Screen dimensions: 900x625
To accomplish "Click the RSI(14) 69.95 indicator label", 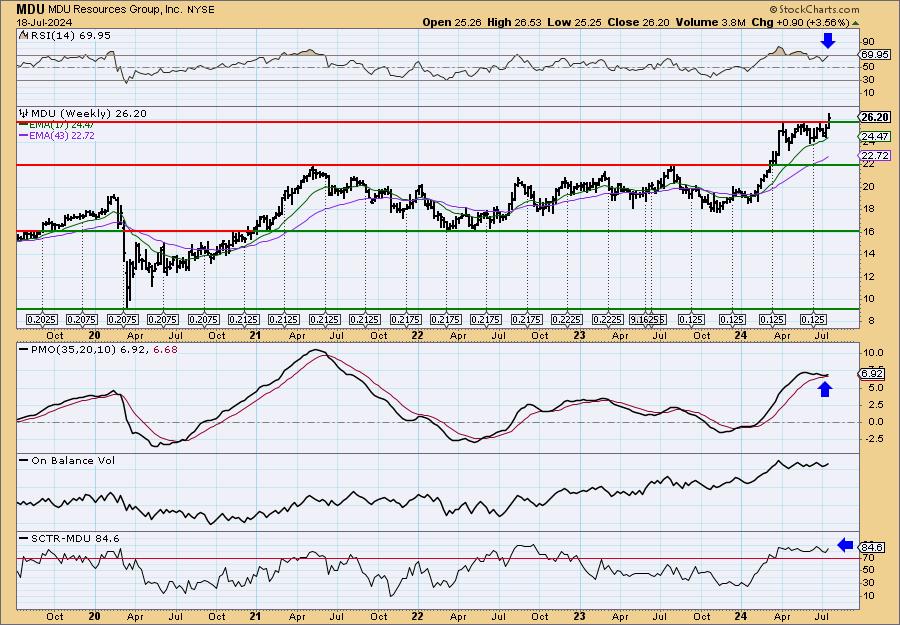I will [70, 36].
